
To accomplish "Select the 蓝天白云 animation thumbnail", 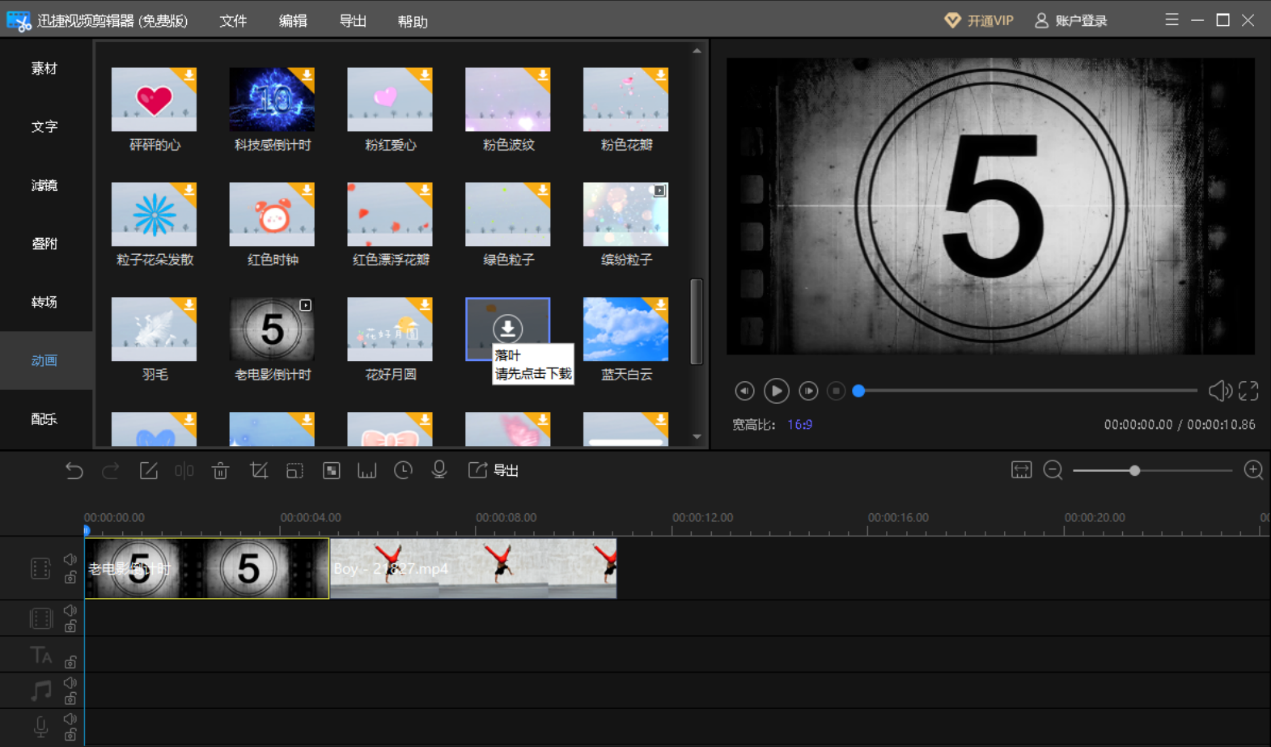I will click(626, 330).
